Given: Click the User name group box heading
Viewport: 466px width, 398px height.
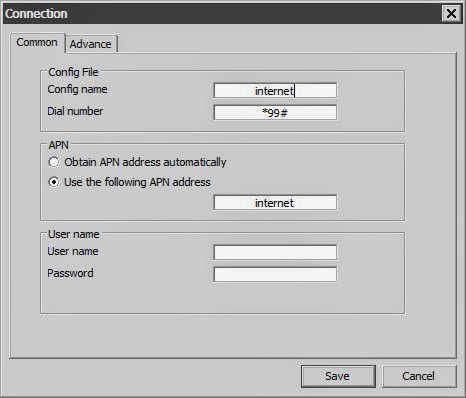Looking at the screenshot, I should [x=74, y=234].
